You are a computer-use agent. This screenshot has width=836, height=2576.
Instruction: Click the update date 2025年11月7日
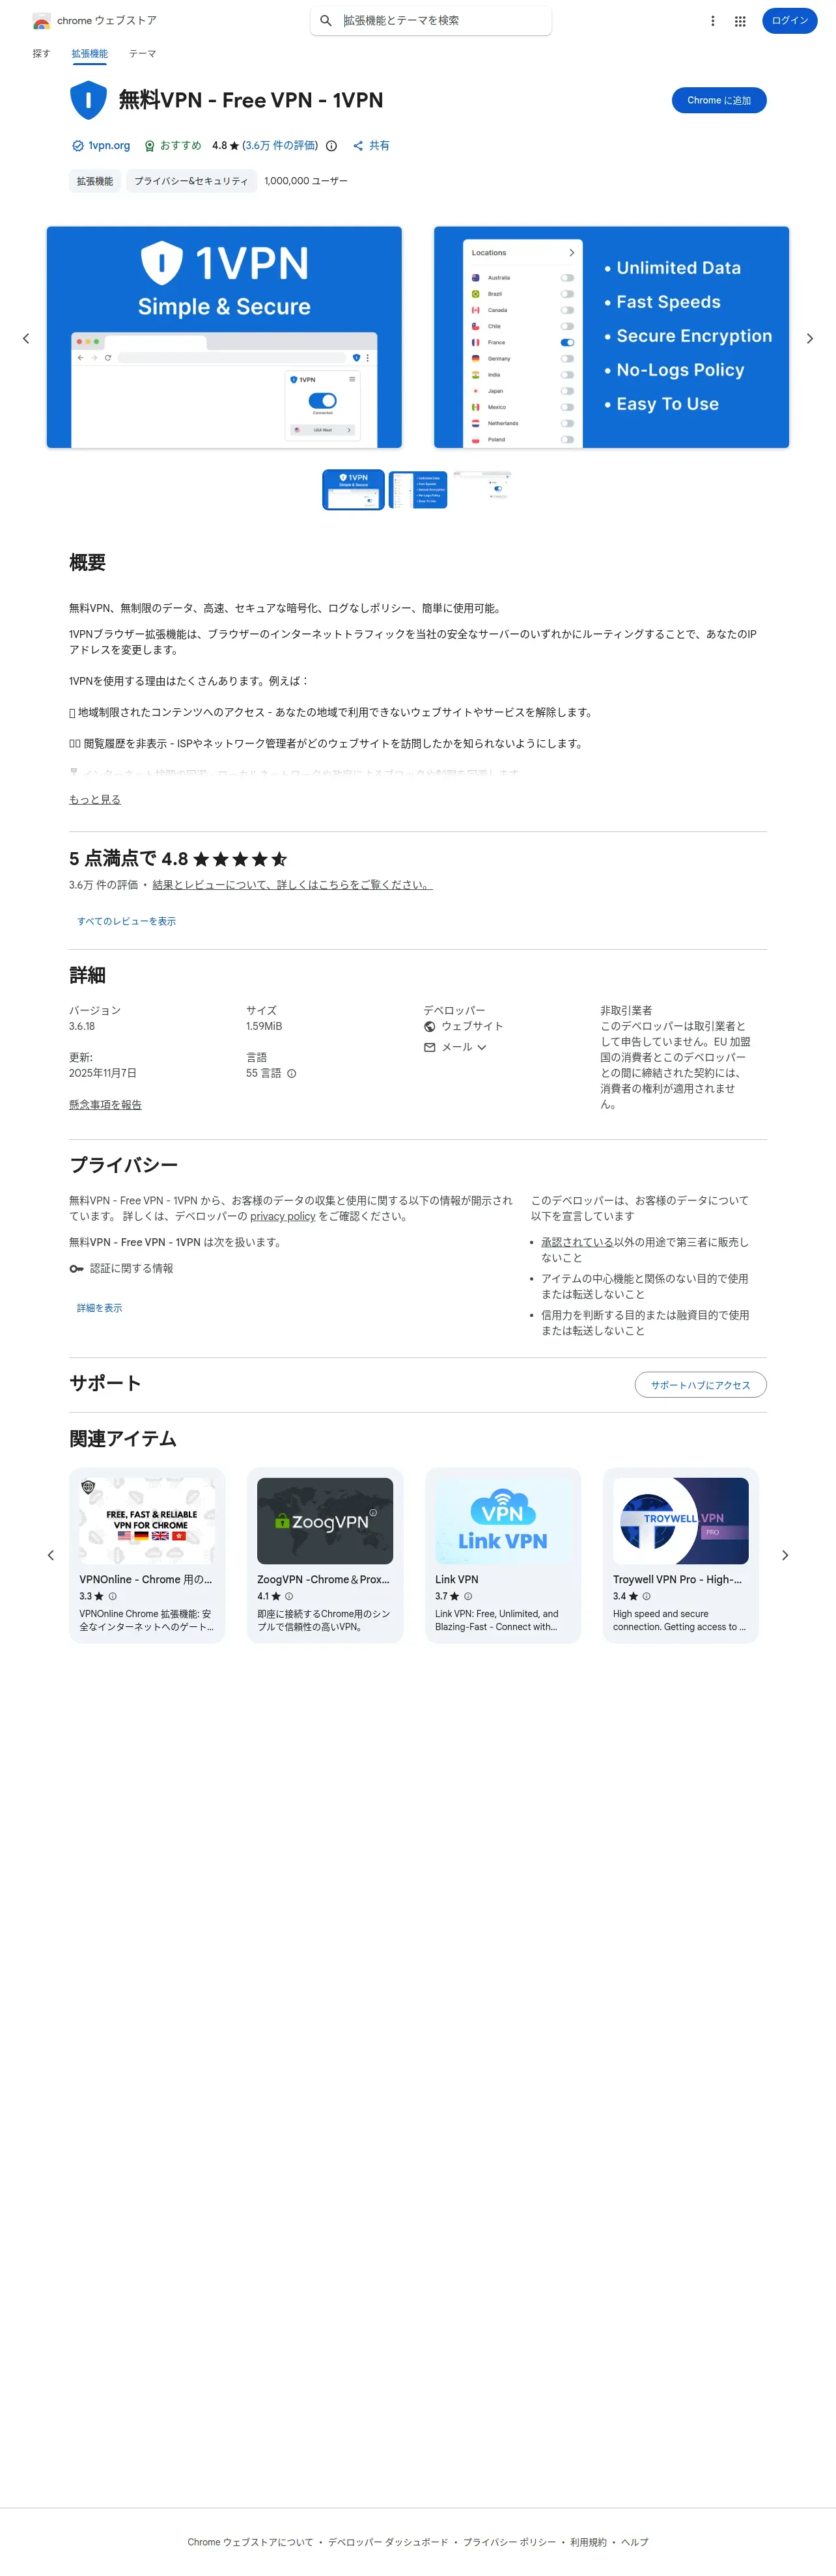coord(103,1073)
